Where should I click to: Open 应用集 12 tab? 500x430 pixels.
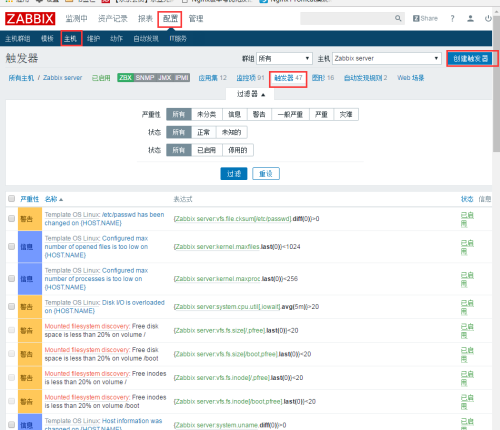coord(213,78)
